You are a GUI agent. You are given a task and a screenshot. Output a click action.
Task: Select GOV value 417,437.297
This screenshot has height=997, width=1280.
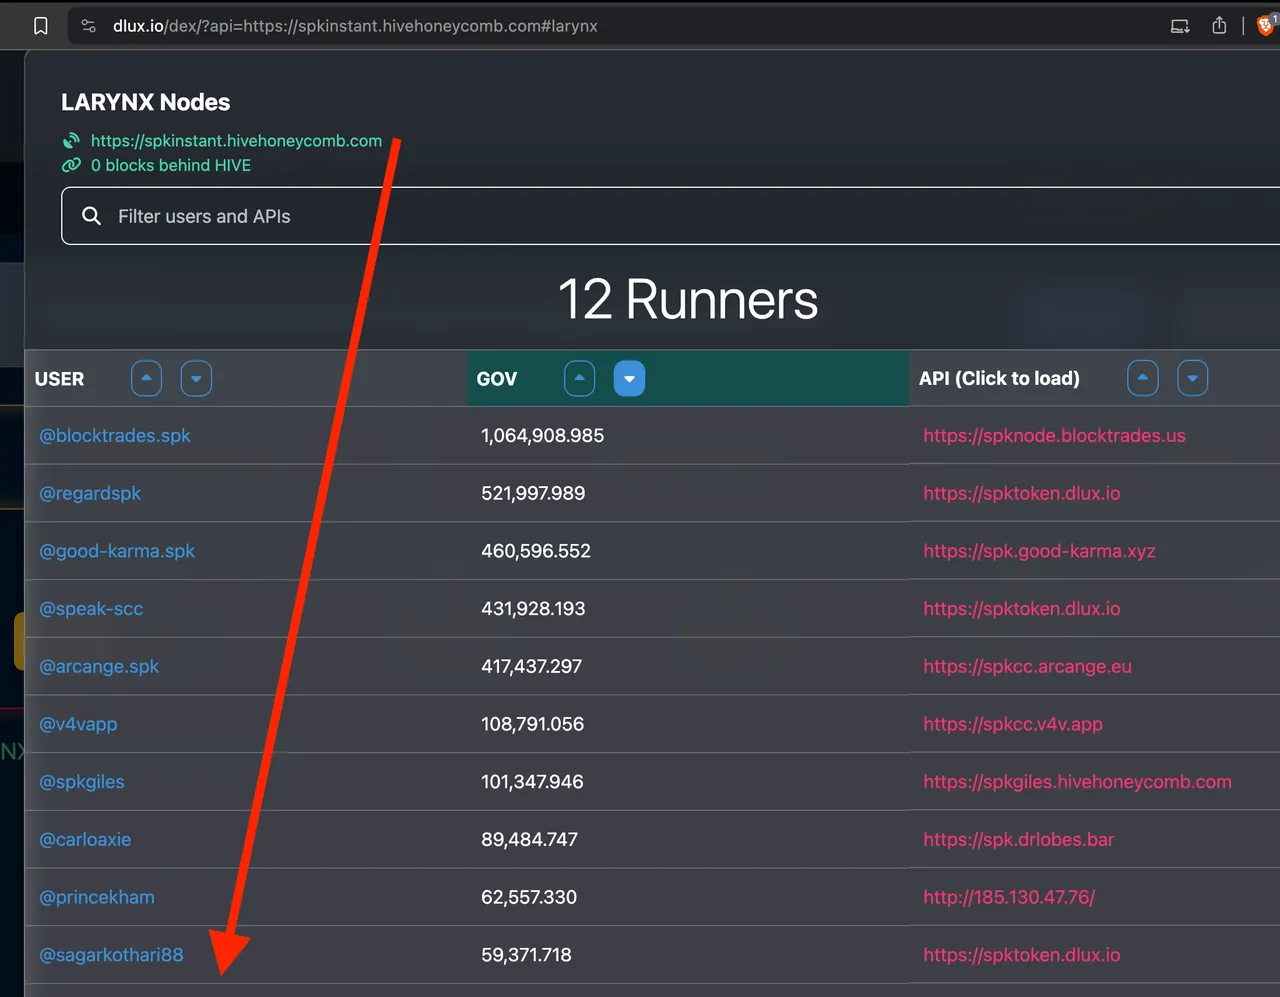(531, 667)
